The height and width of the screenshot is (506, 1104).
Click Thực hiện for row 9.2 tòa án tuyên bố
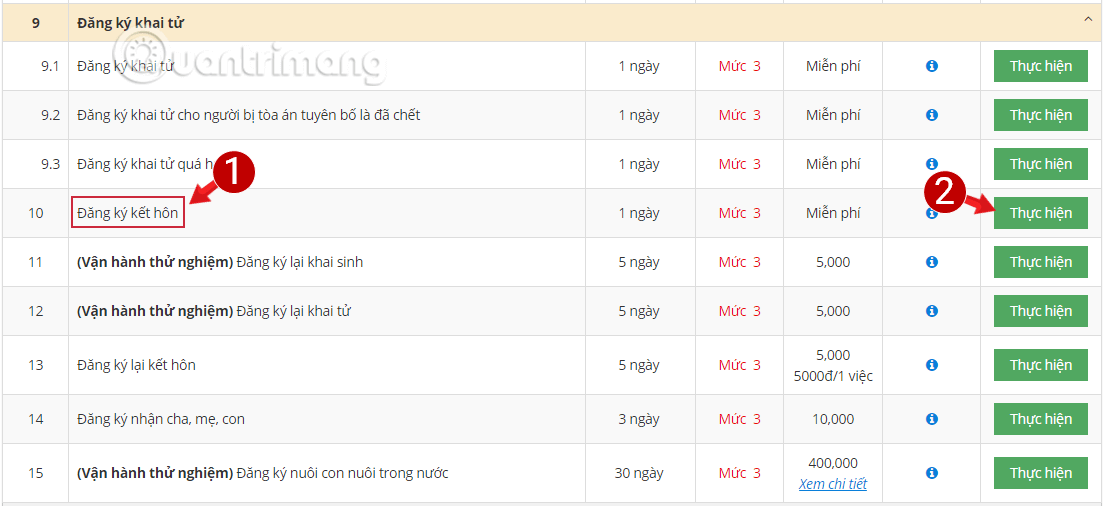tap(1040, 115)
